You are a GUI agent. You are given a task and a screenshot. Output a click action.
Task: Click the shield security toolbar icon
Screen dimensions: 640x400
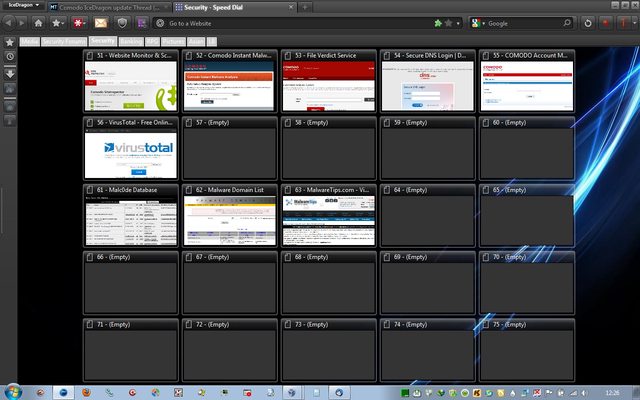(122, 23)
